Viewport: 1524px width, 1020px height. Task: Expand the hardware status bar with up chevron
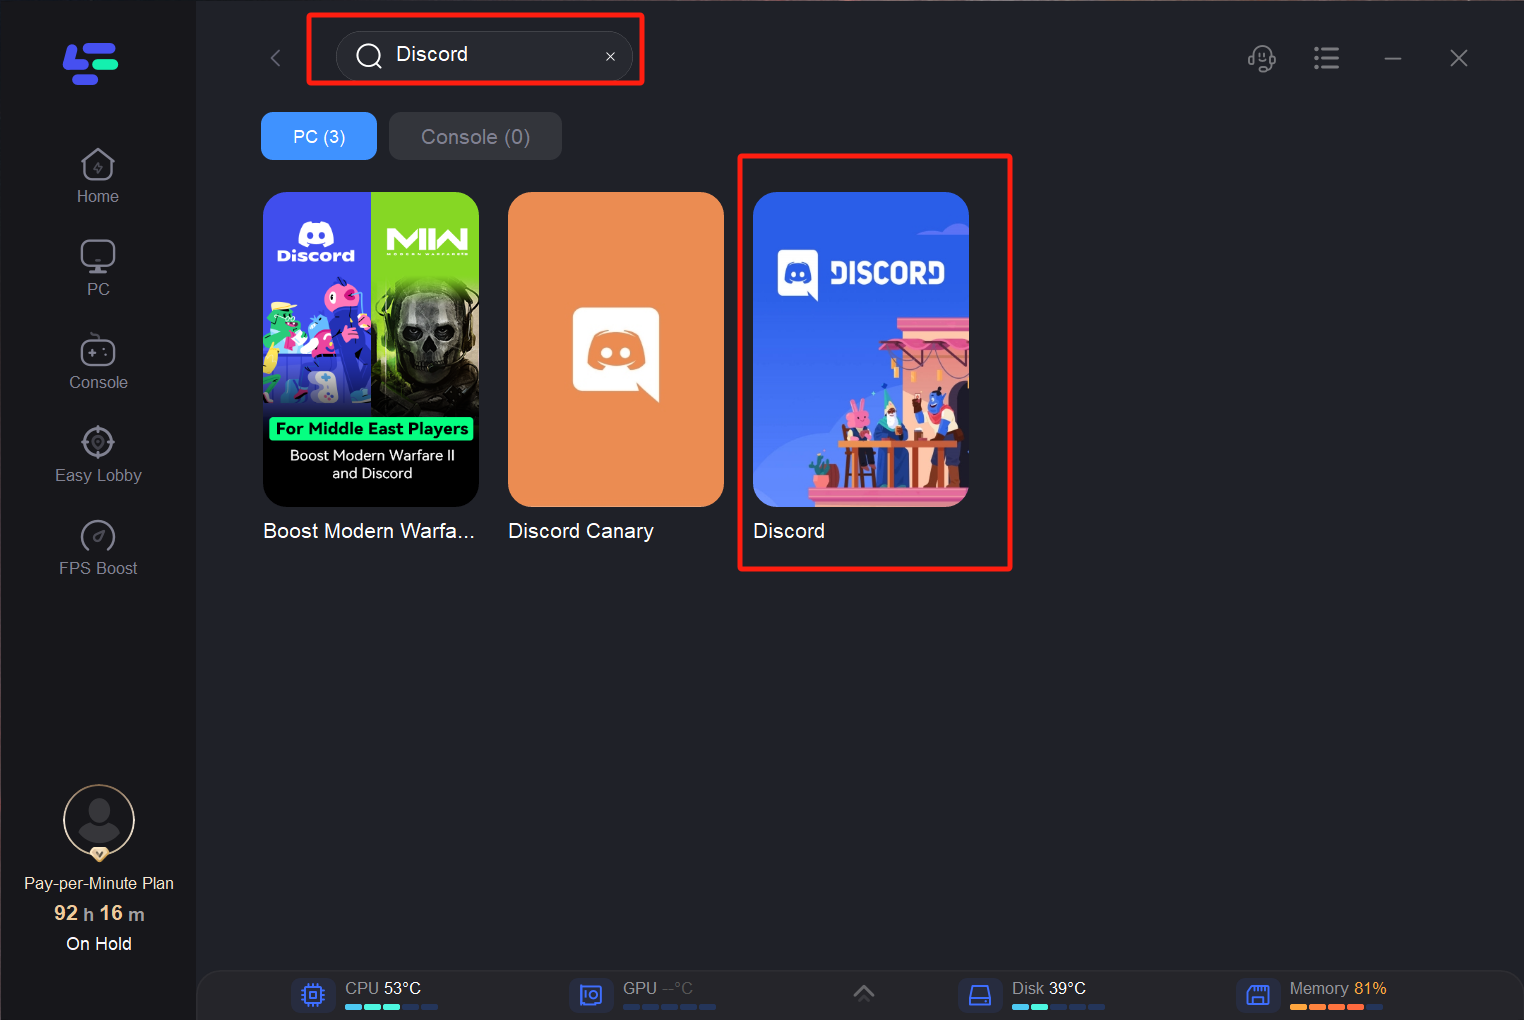864,993
